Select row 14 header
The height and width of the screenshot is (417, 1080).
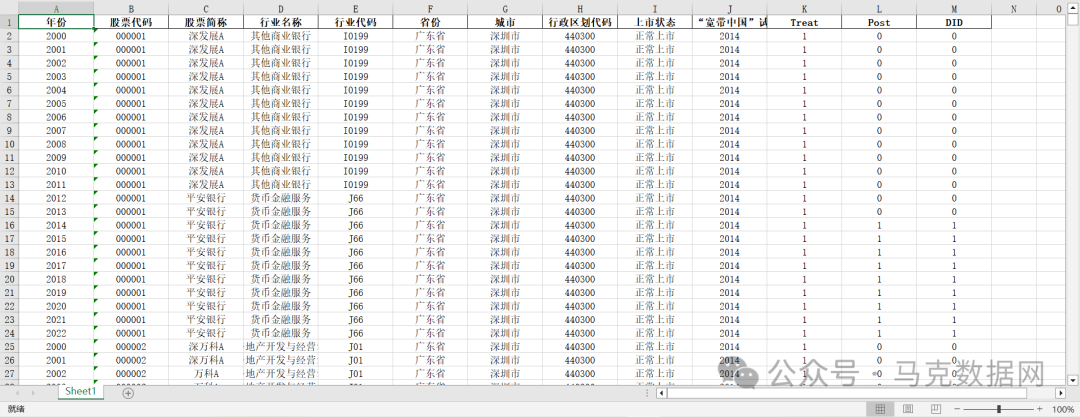pos(8,198)
